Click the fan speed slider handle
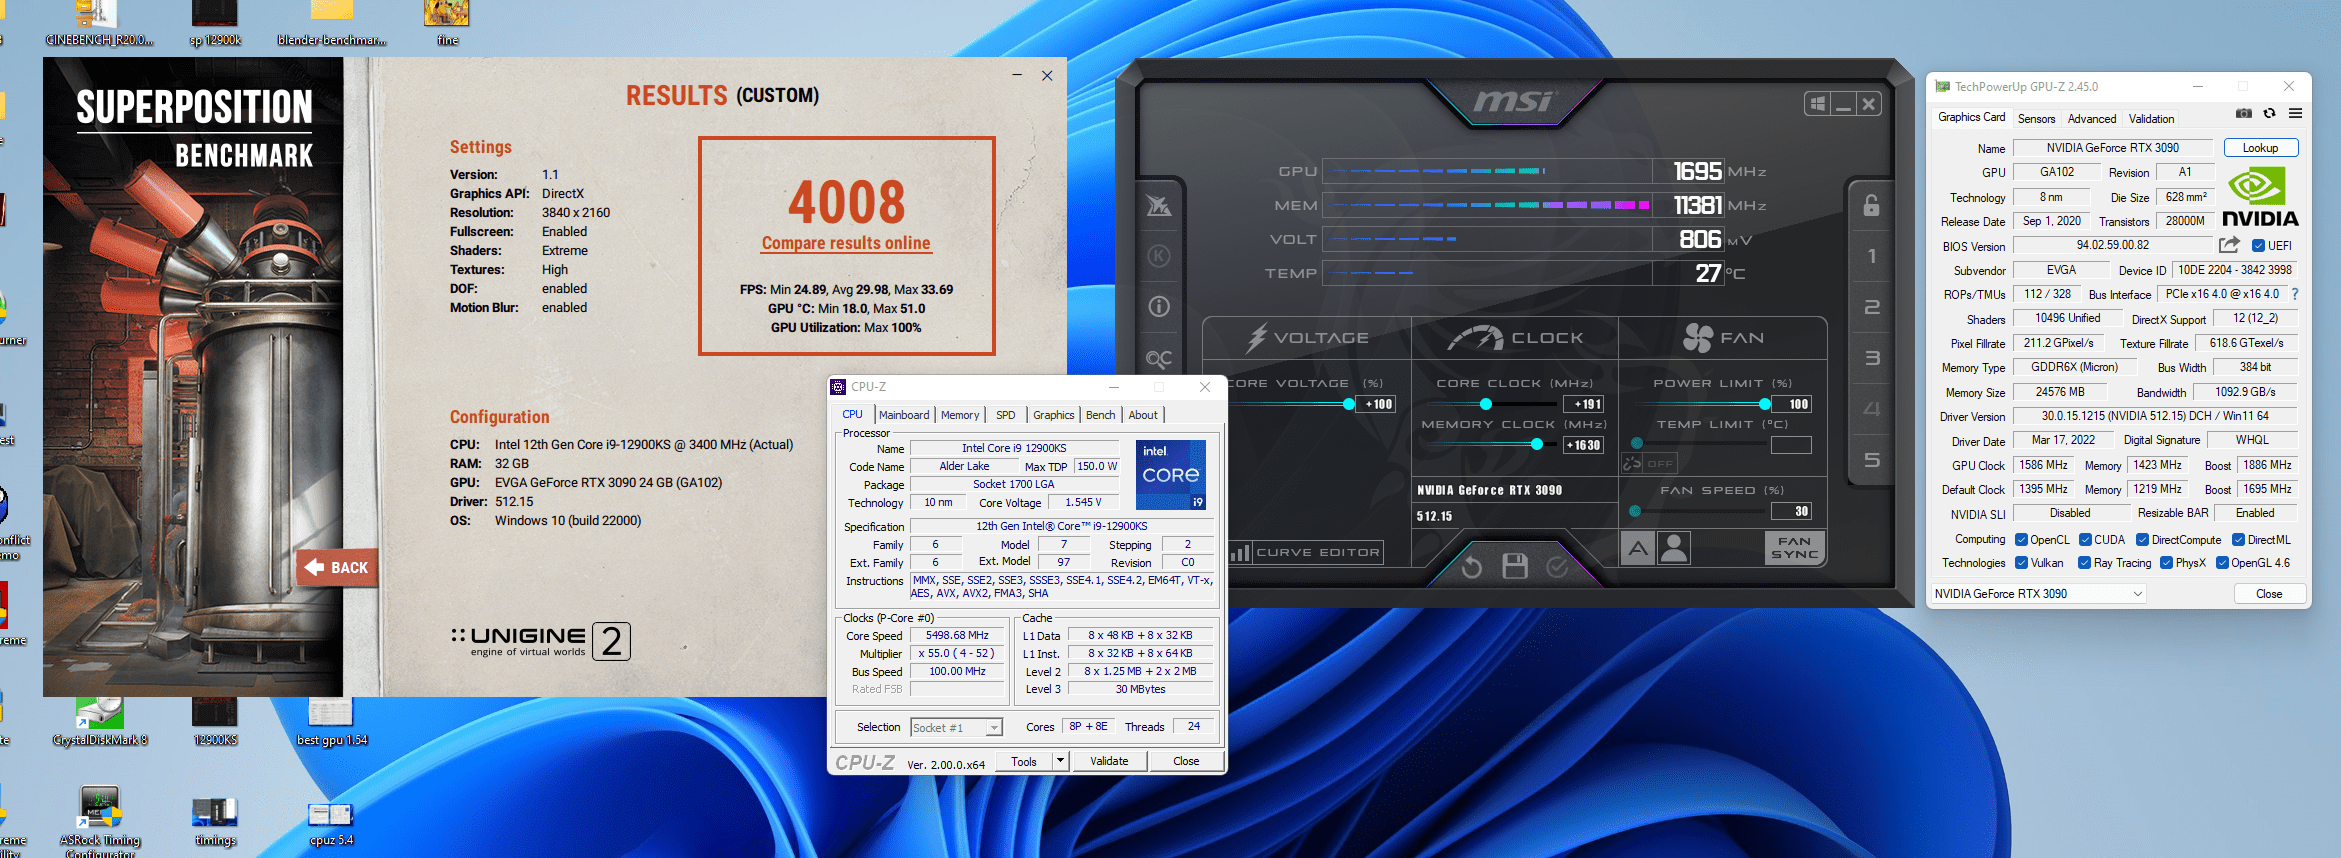Screen dimensions: 2341x858 [x=1635, y=511]
